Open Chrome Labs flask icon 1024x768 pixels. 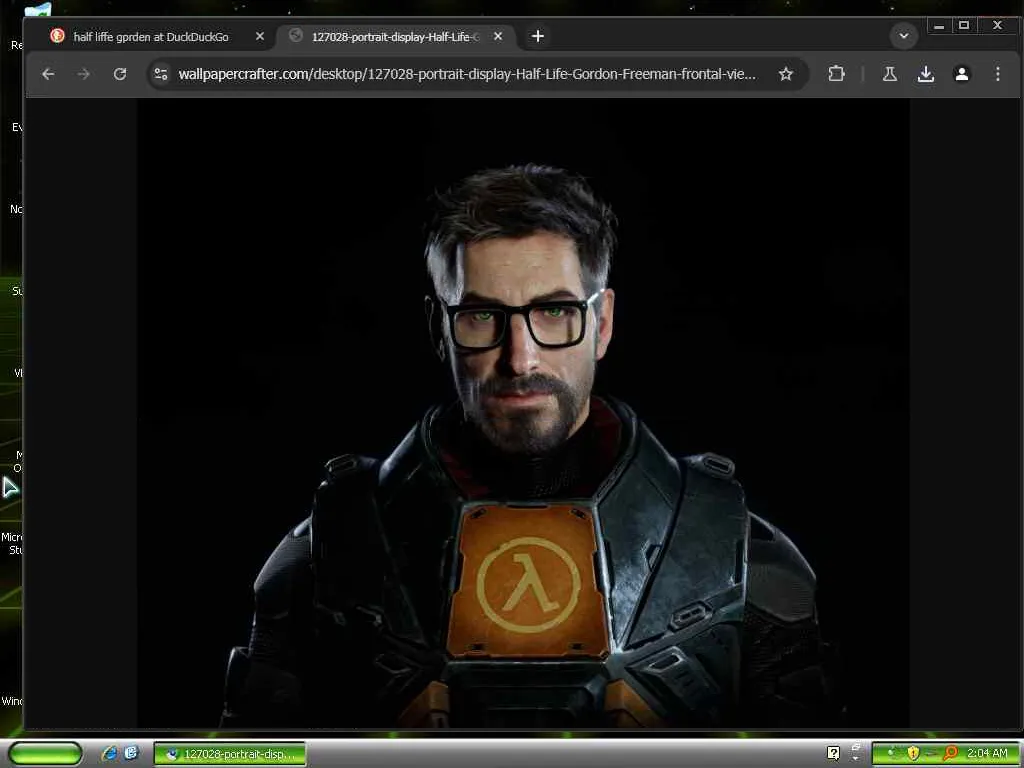click(x=889, y=74)
